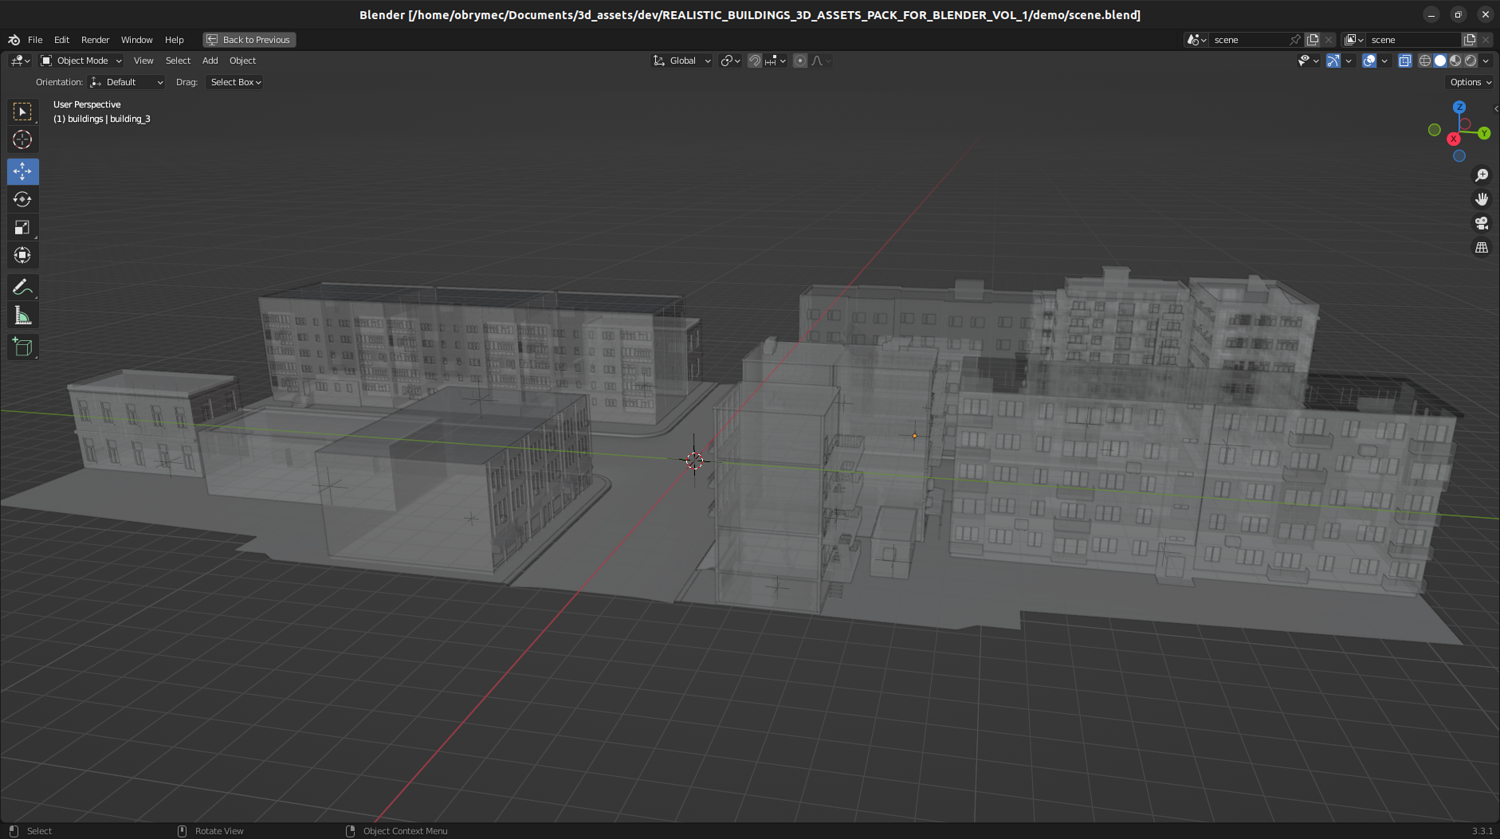Open the gizmo options dropdown arrow
Image resolution: width=1500 pixels, height=839 pixels.
click(1348, 61)
